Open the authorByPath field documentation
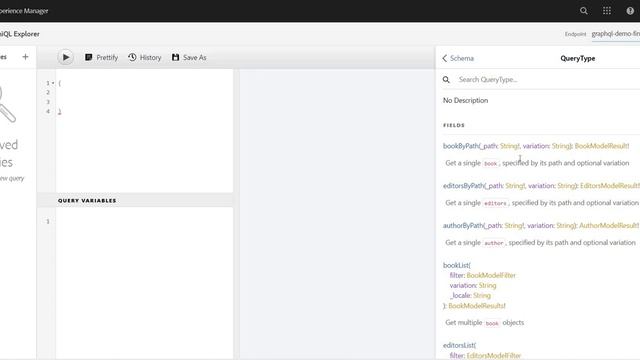Image resolution: width=640 pixels, height=360 pixels. point(463,225)
